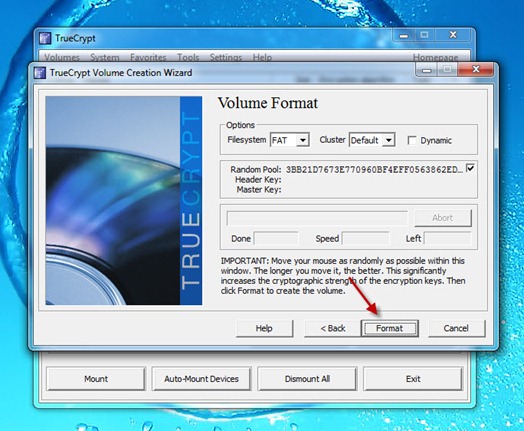Open the Tools menu
The width and height of the screenshot is (524, 431).
[x=188, y=57]
